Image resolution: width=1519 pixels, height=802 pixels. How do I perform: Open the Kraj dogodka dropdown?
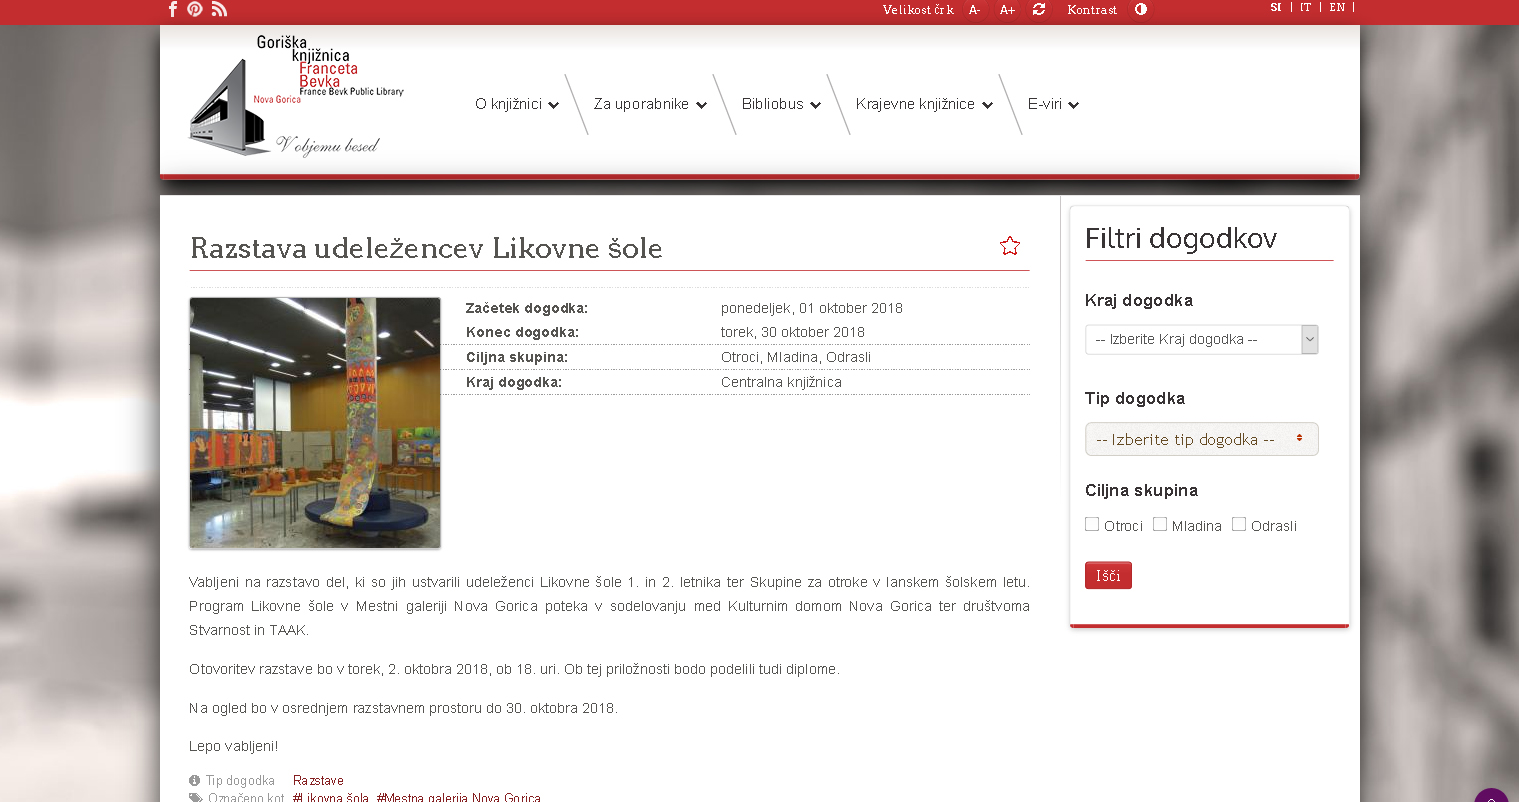[1201, 340]
